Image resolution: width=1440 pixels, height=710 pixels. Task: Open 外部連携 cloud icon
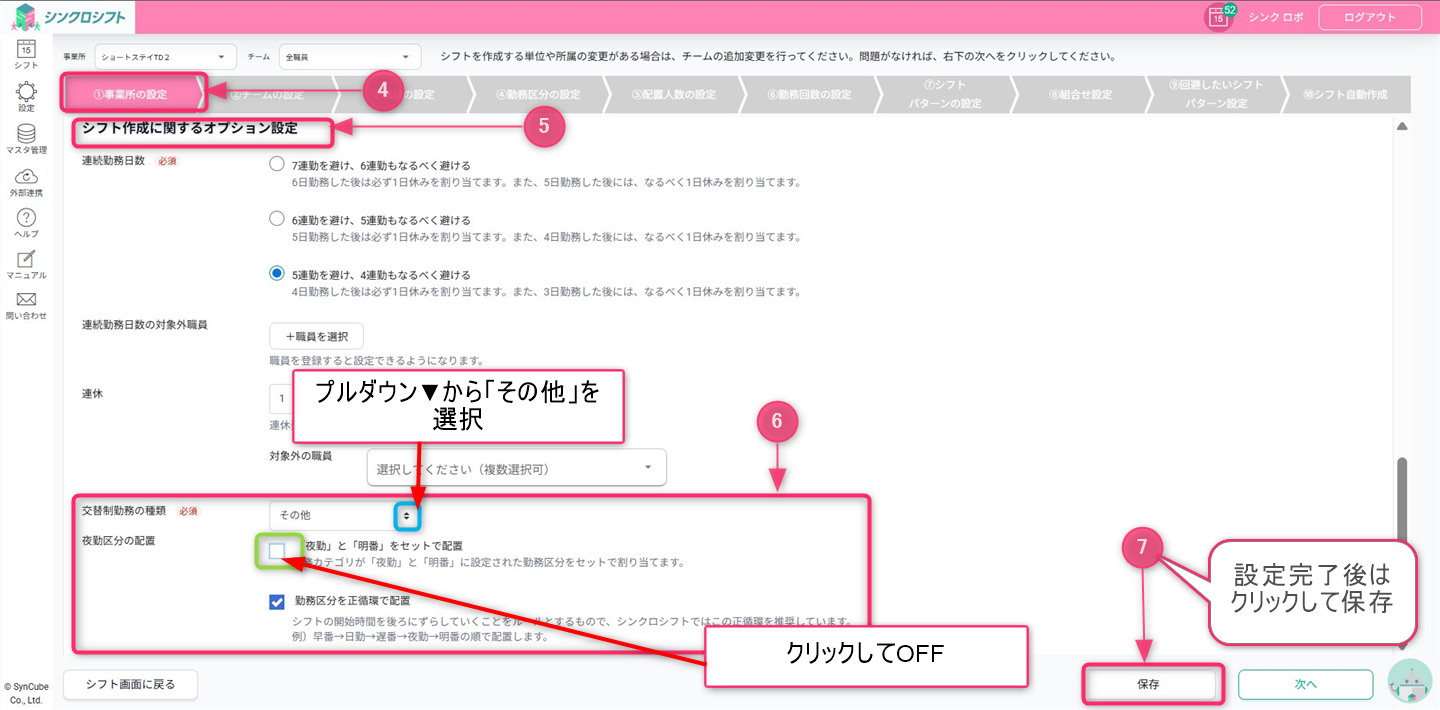[x=26, y=176]
